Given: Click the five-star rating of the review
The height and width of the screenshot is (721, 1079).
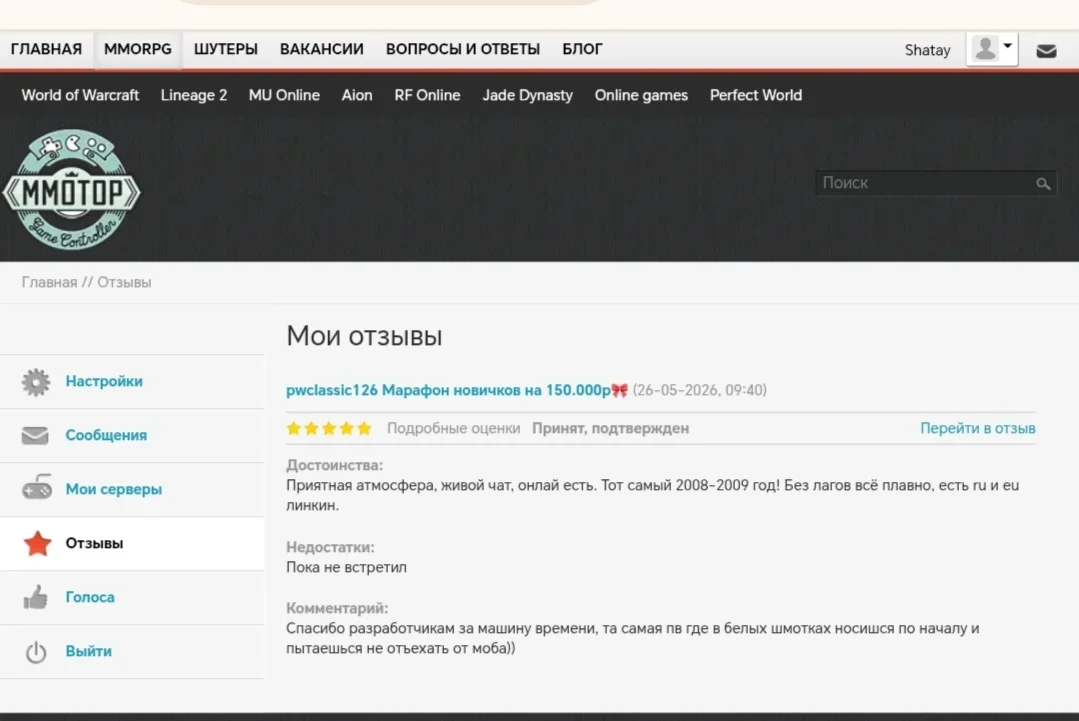Looking at the screenshot, I should pos(329,429).
